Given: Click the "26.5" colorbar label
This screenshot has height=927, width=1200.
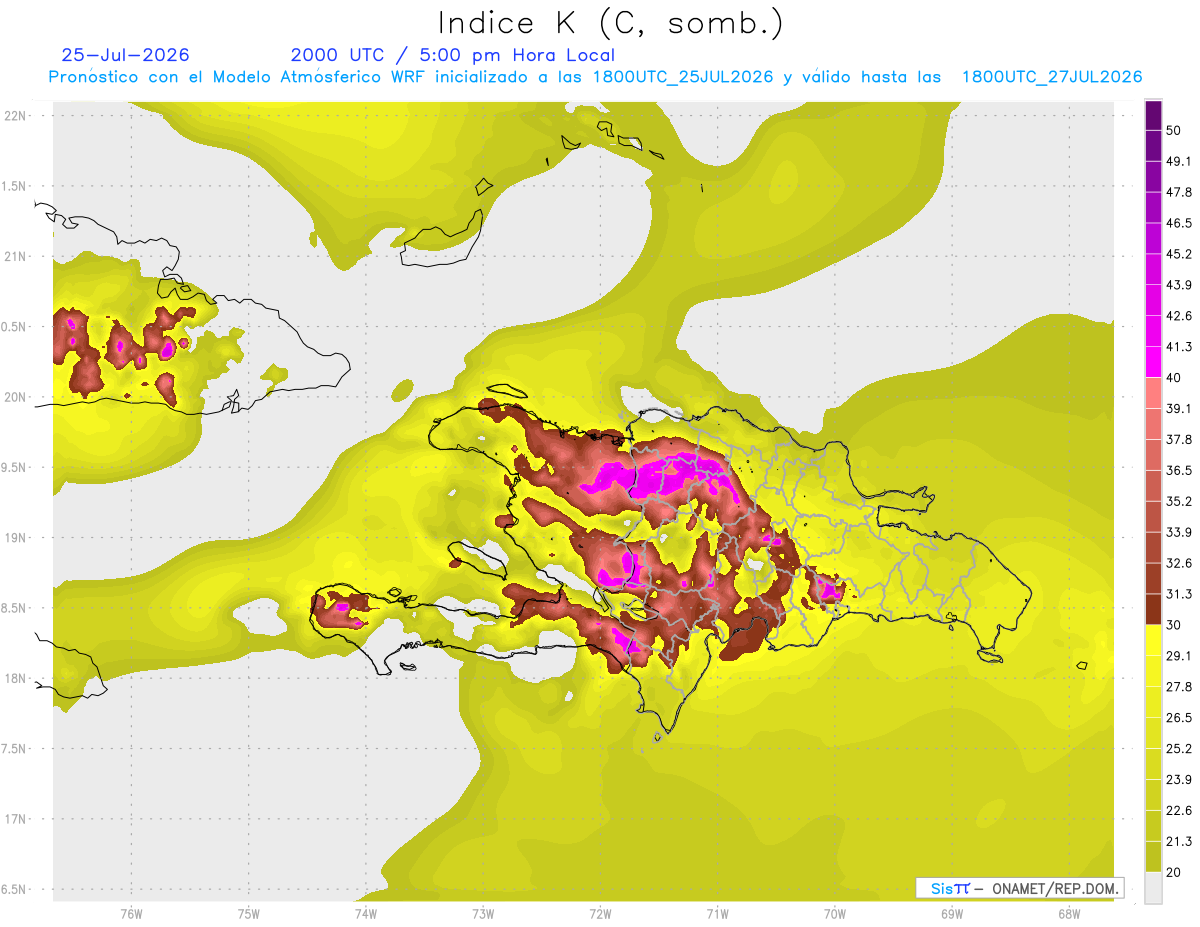Looking at the screenshot, I should (1179, 717).
